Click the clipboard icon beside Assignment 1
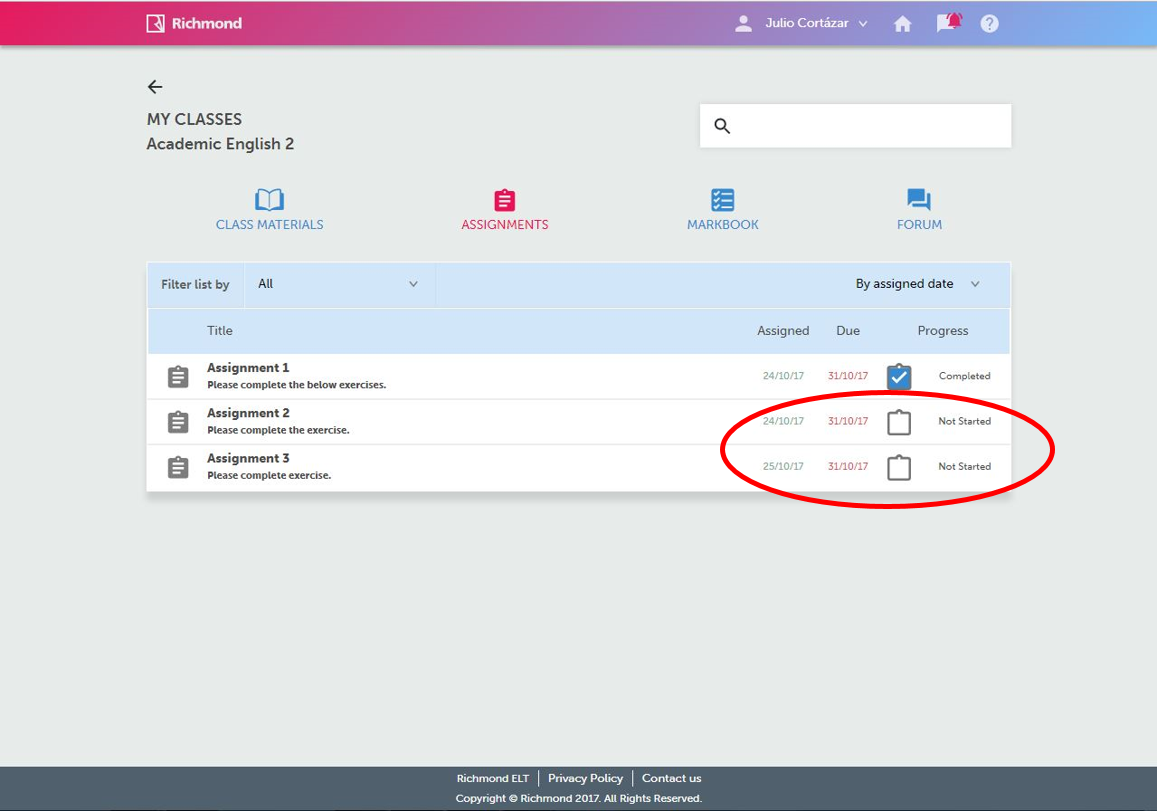Screen dimensions: 1157x811 point(178,377)
